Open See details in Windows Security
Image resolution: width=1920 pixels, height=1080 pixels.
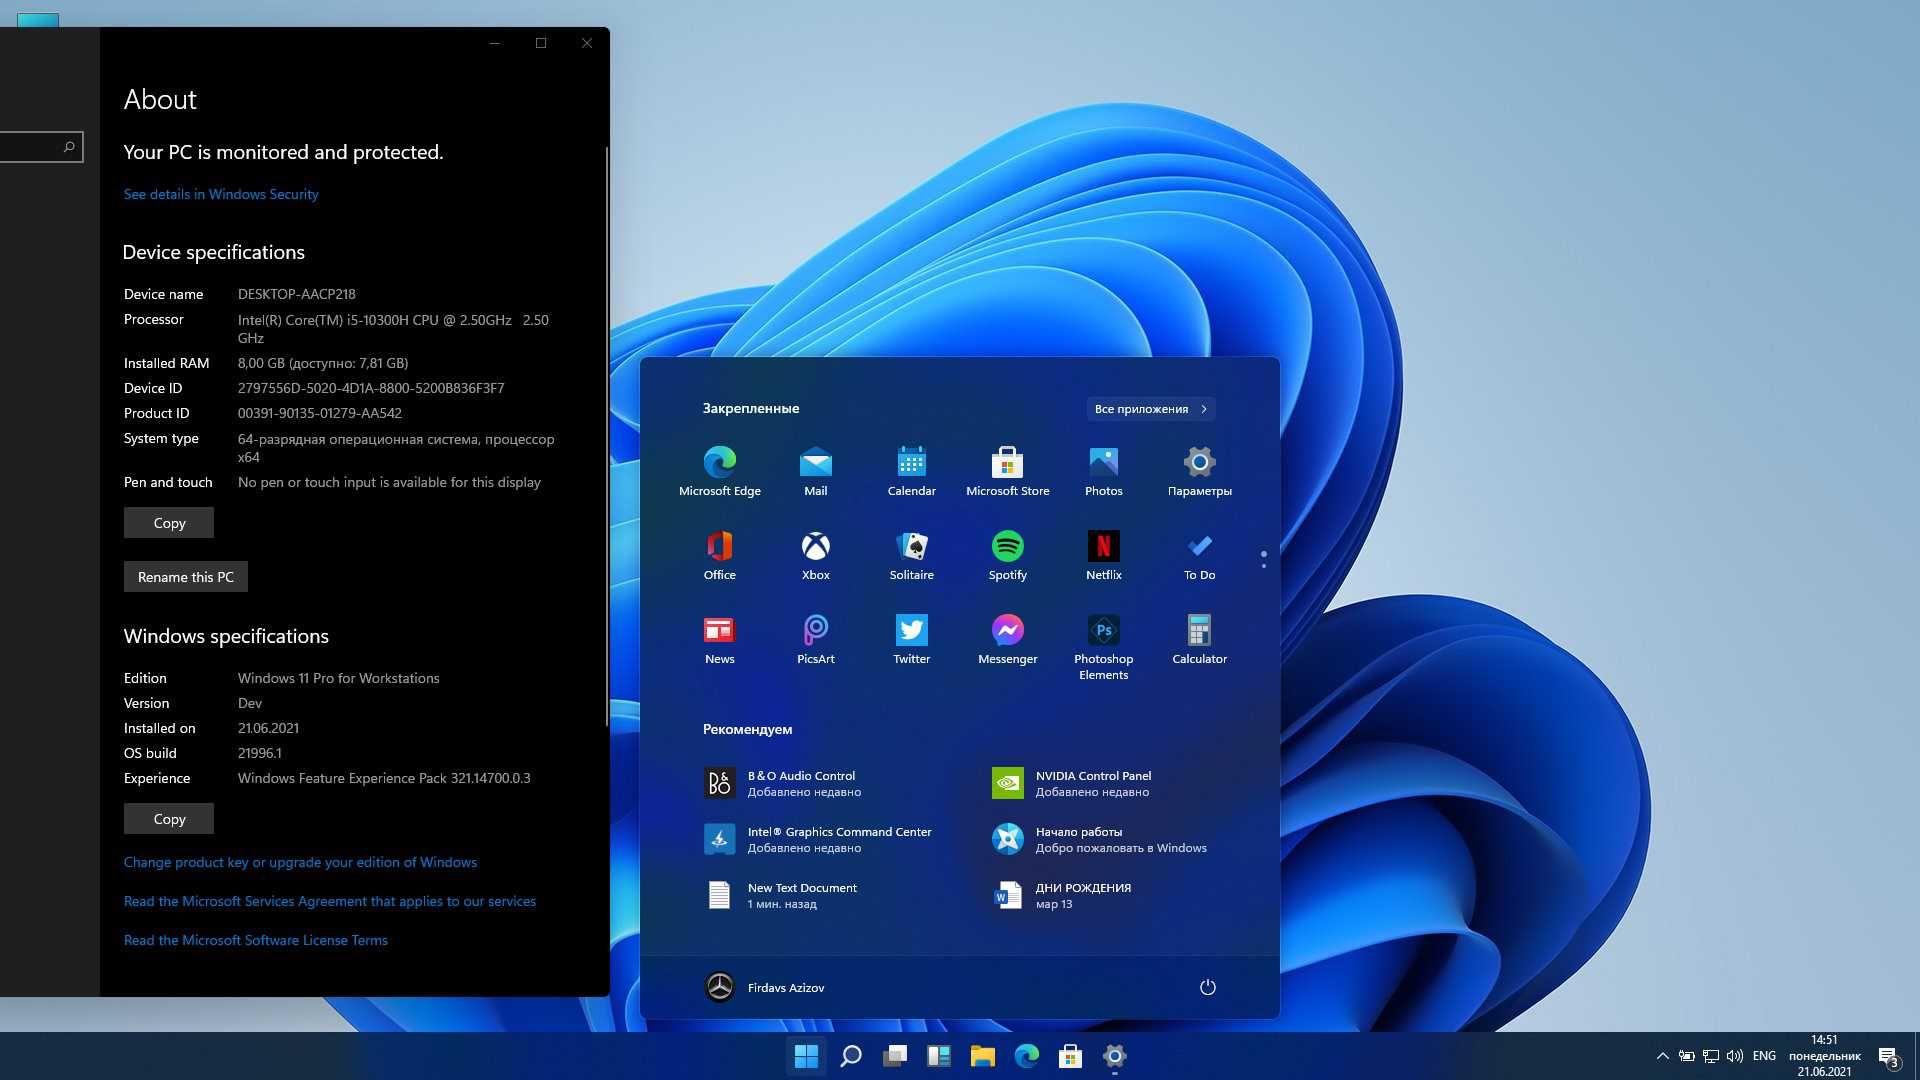click(221, 194)
